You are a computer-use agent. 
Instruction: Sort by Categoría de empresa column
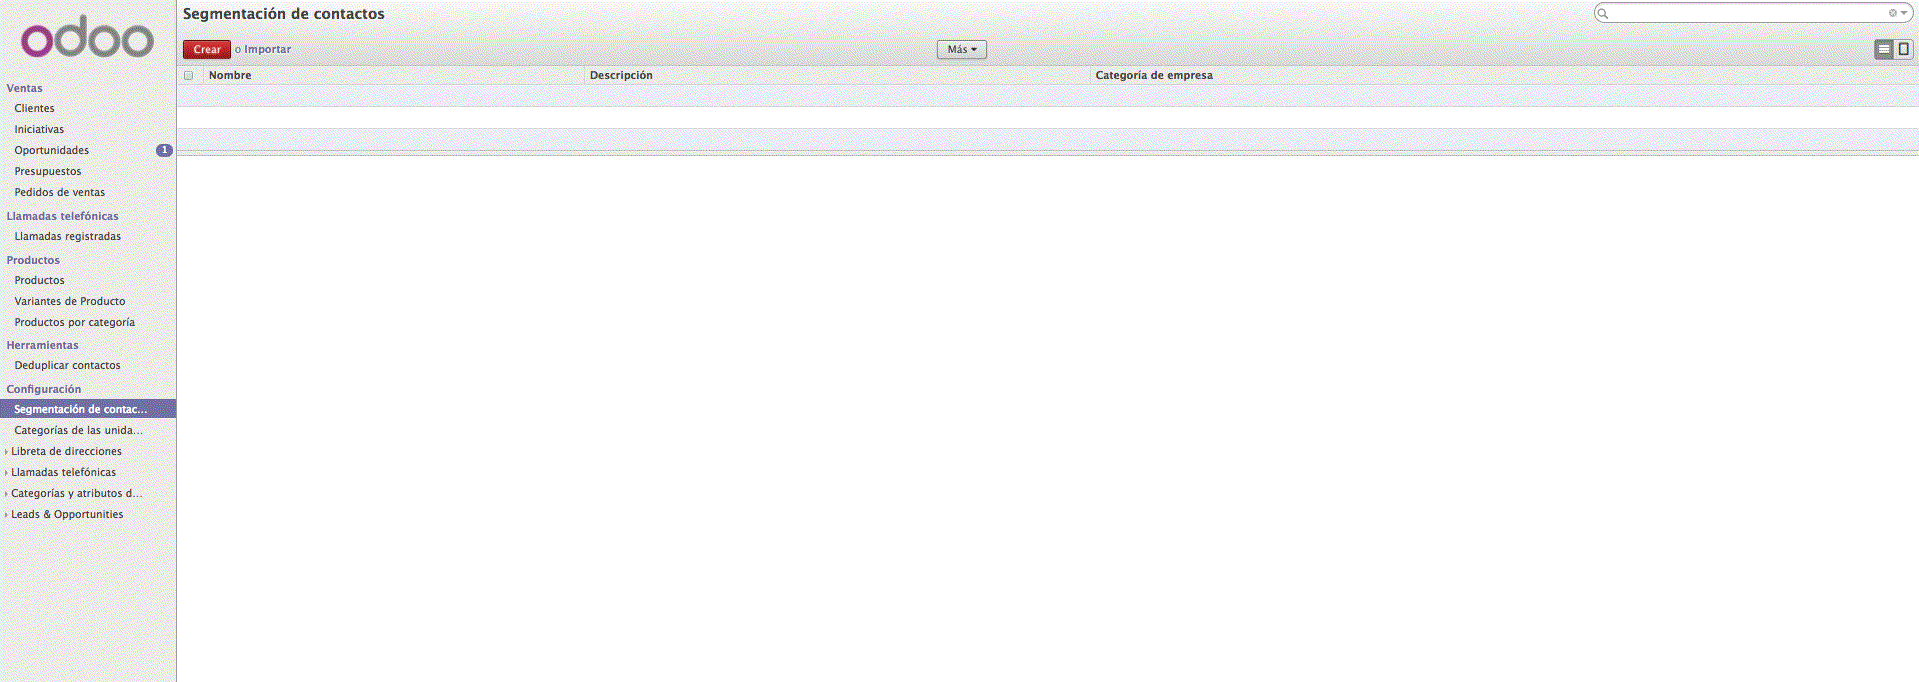[x=1154, y=75]
